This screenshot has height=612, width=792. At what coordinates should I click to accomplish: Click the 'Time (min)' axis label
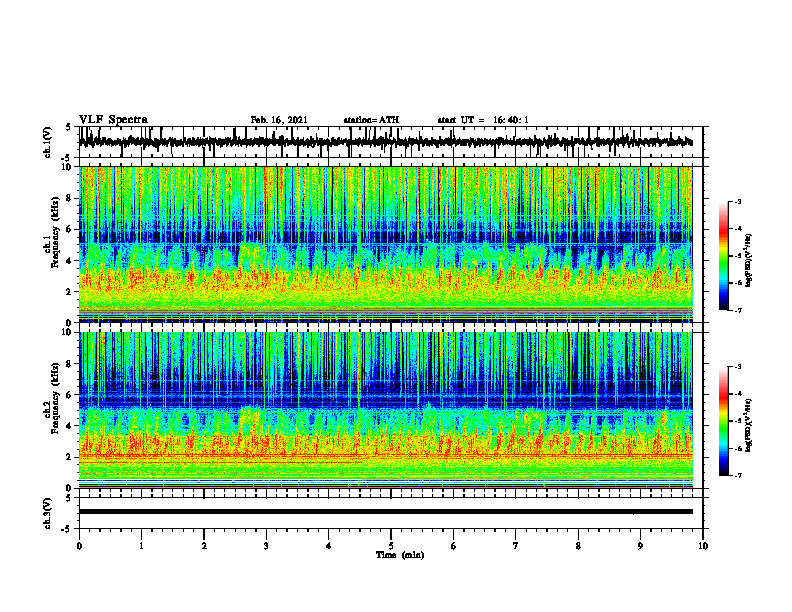click(400, 555)
